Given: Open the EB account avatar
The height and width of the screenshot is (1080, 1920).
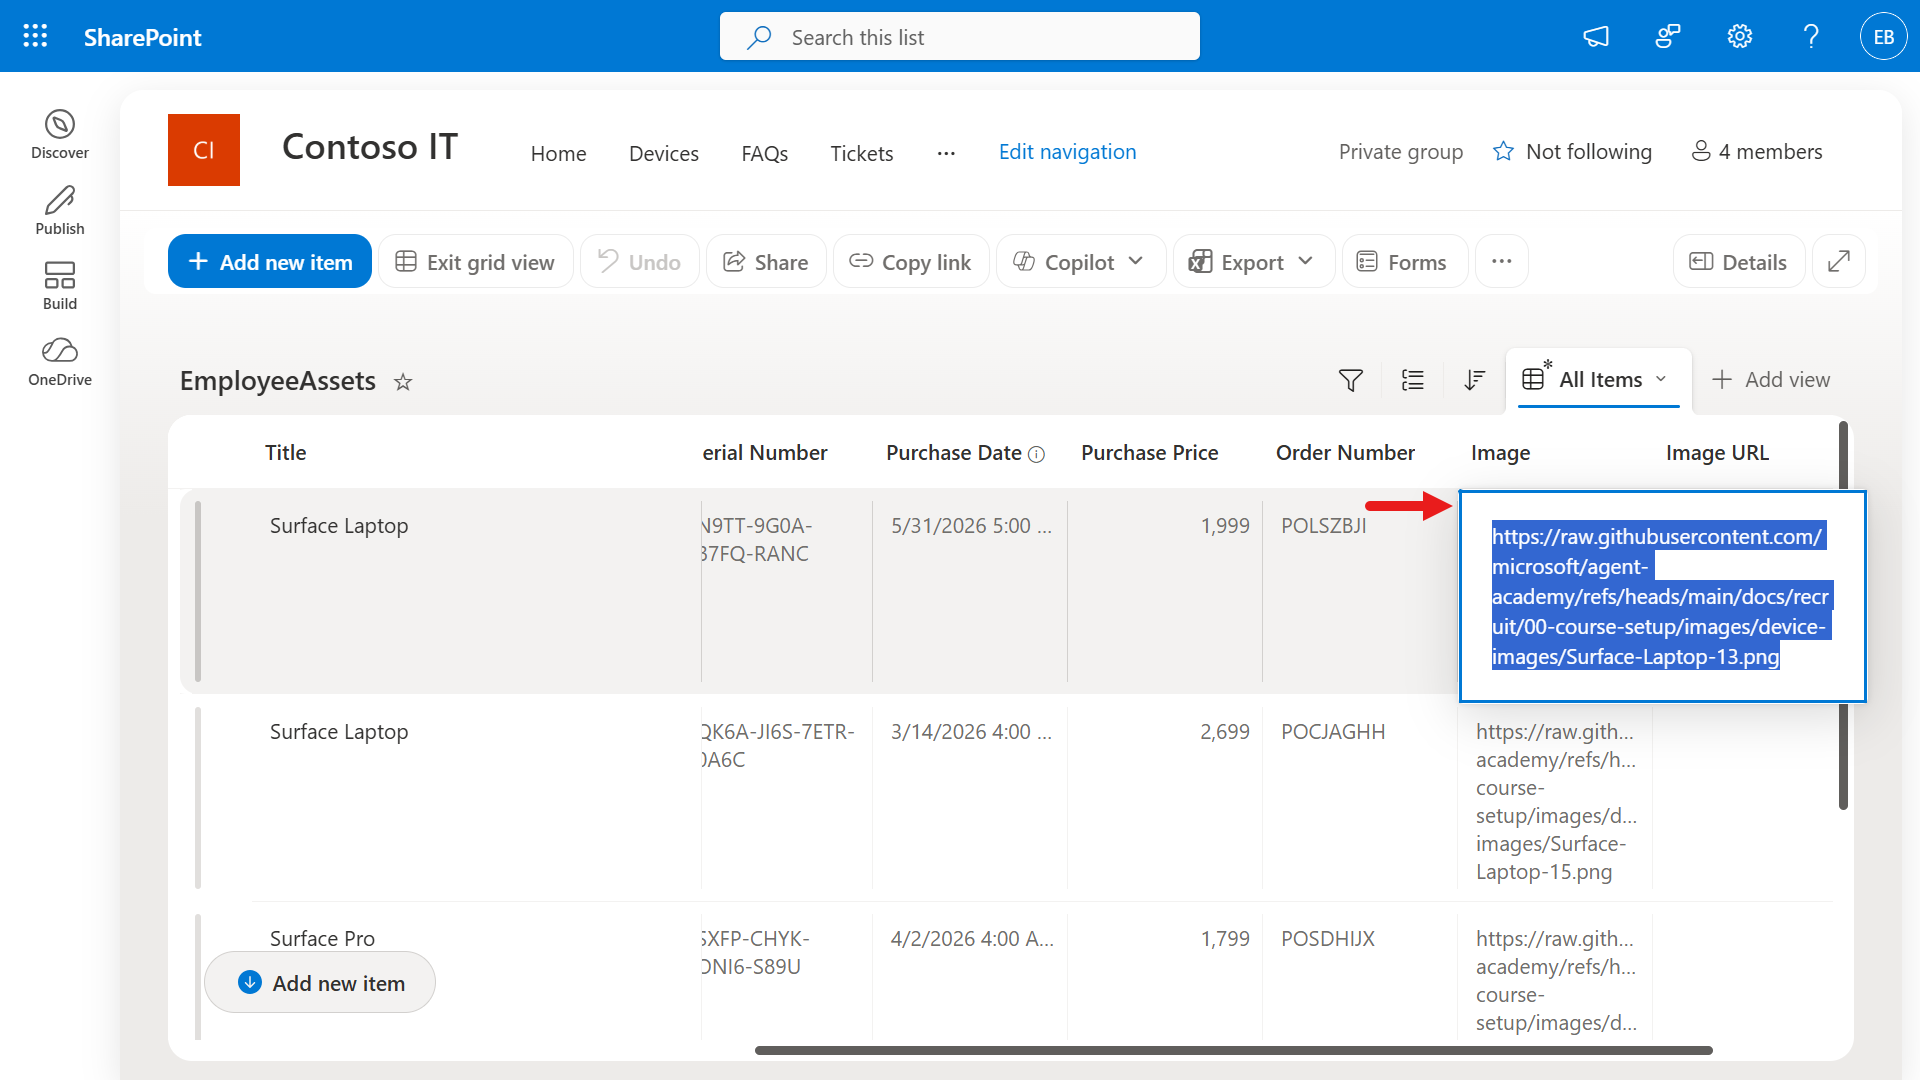Looking at the screenshot, I should point(1884,37).
